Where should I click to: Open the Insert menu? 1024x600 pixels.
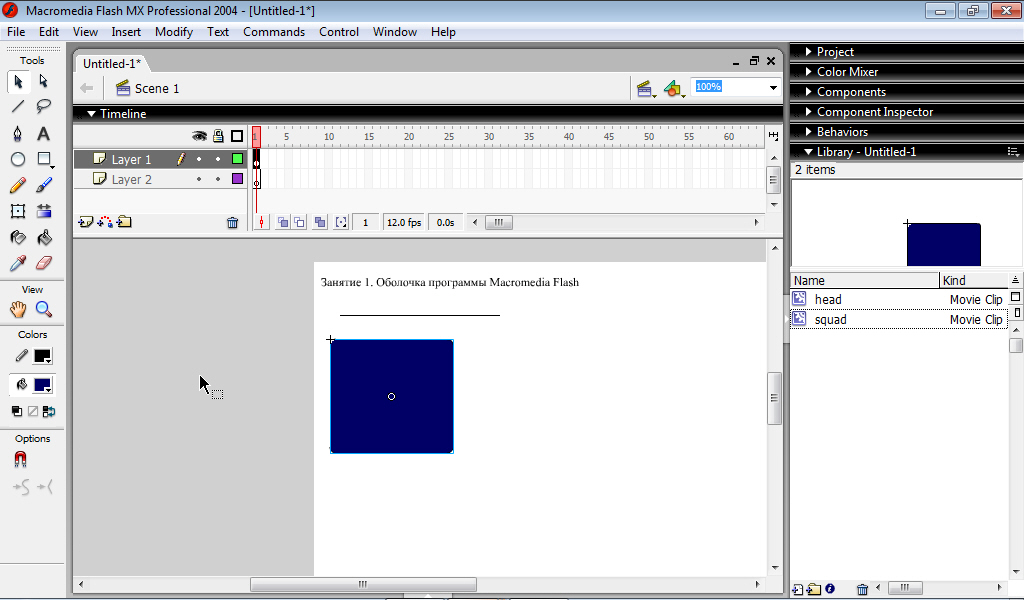(126, 32)
